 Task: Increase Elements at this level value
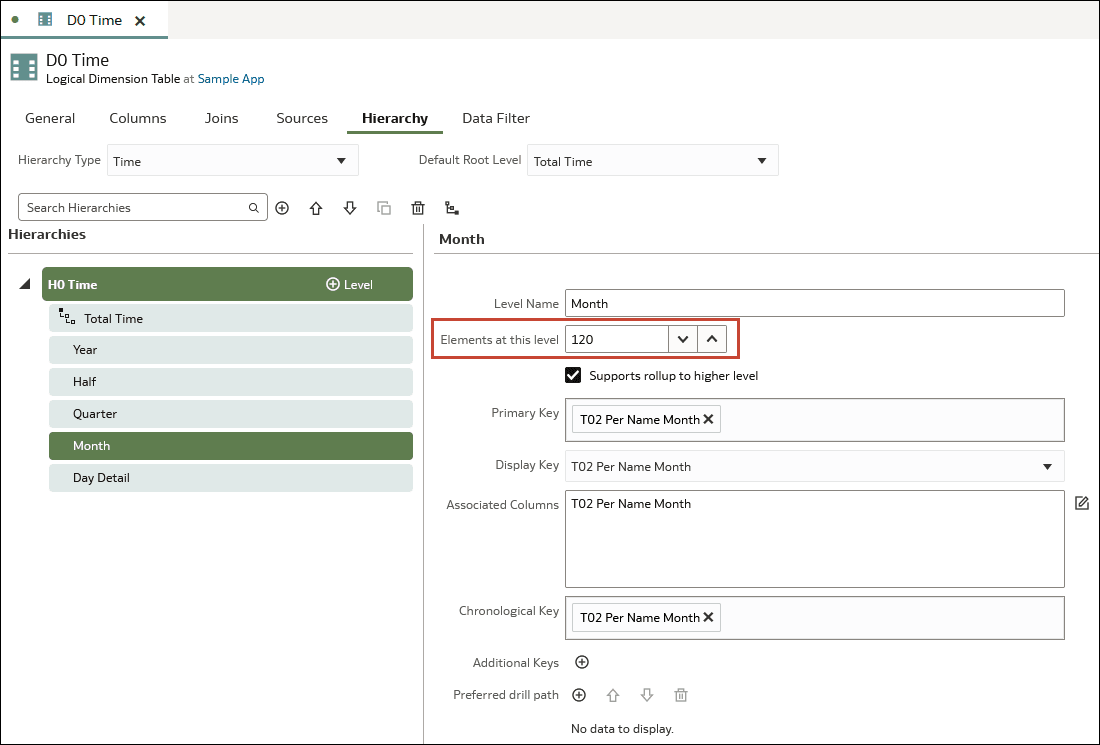pyautogui.click(x=711, y=339)
